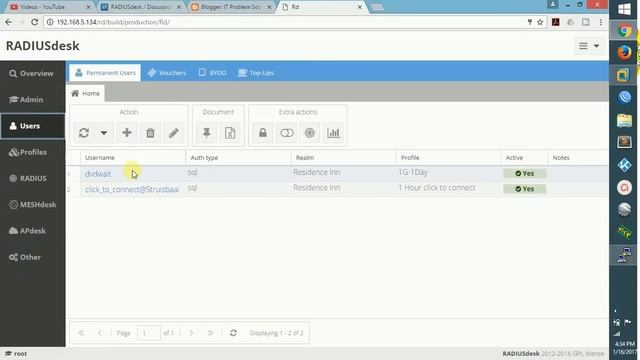Screen dimensions: 640x360
Task: Export users to CSV file icon
Action: pos(230,133)
